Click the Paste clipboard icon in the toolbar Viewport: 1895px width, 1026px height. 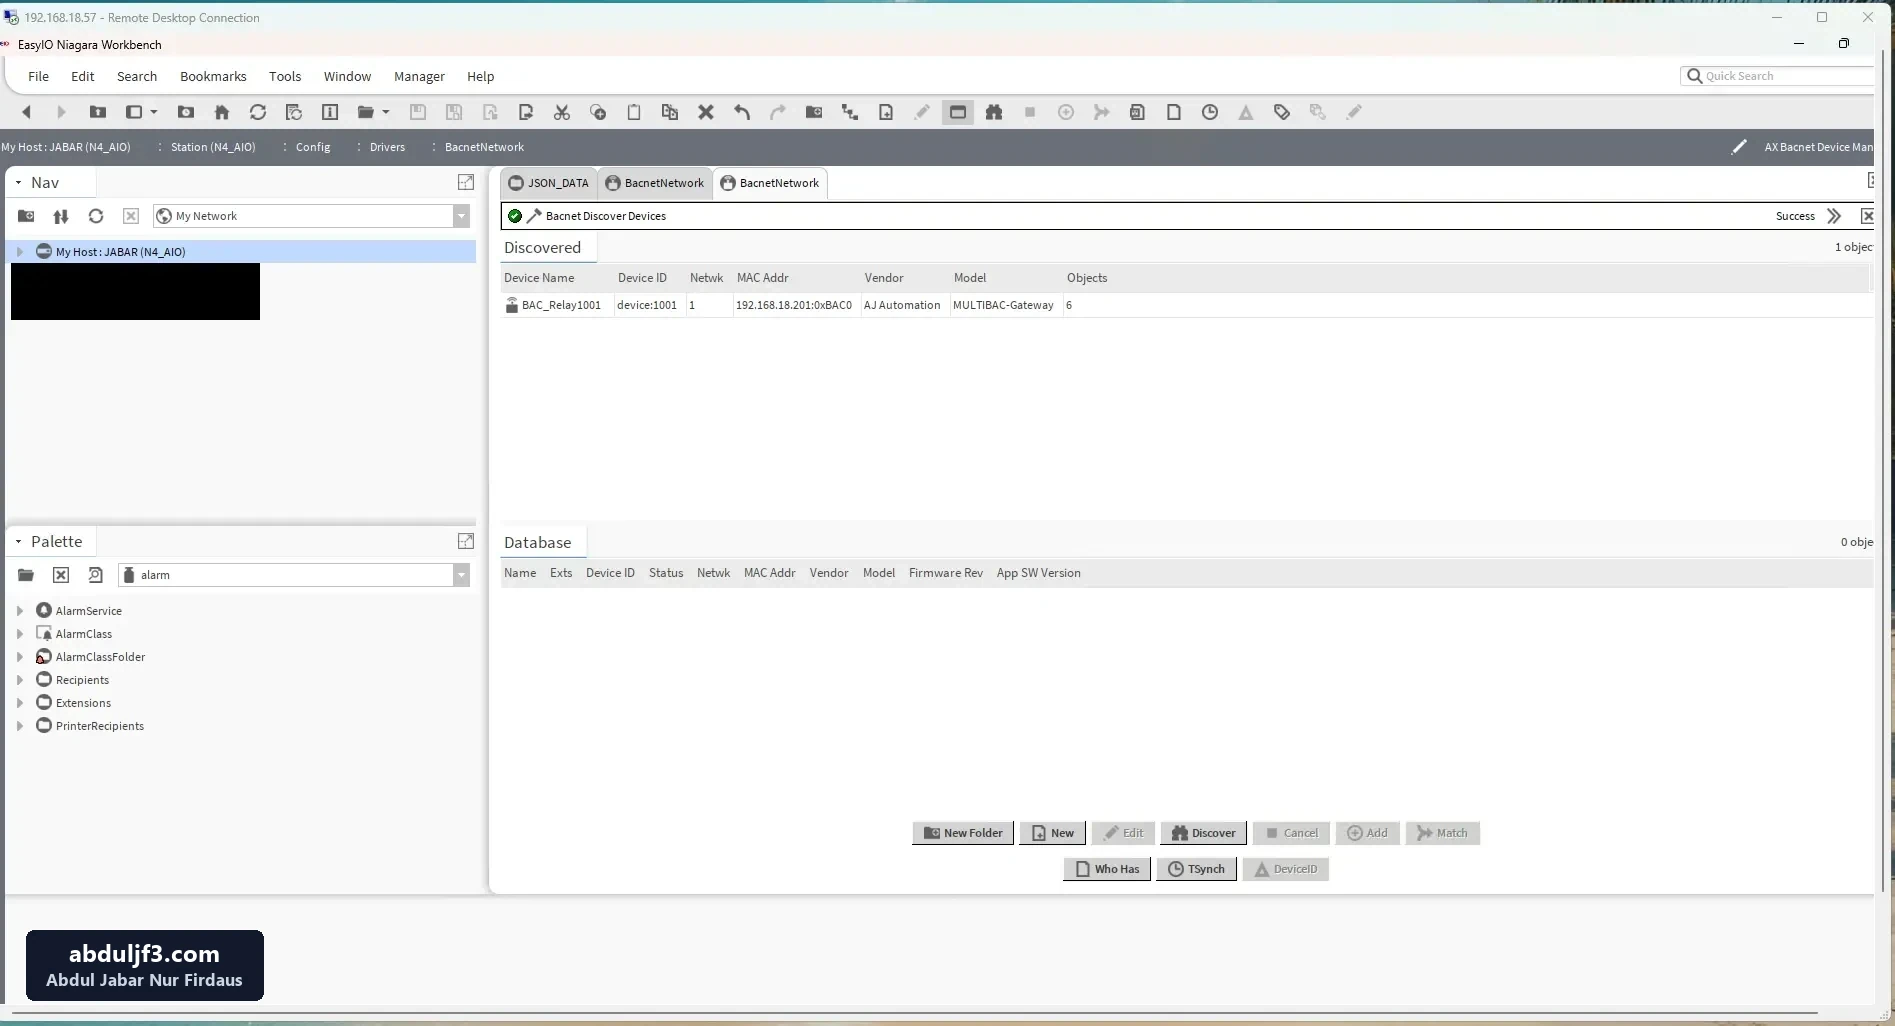pyautogui.click(x=634, y=112)
